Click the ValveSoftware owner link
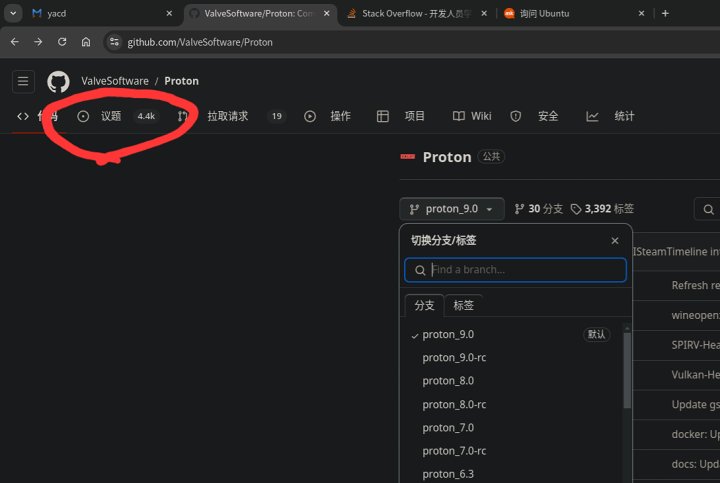 115,81
